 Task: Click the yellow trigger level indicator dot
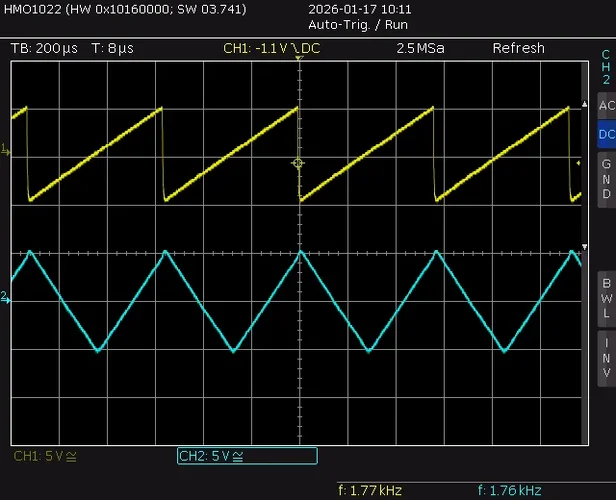[578, 163]
